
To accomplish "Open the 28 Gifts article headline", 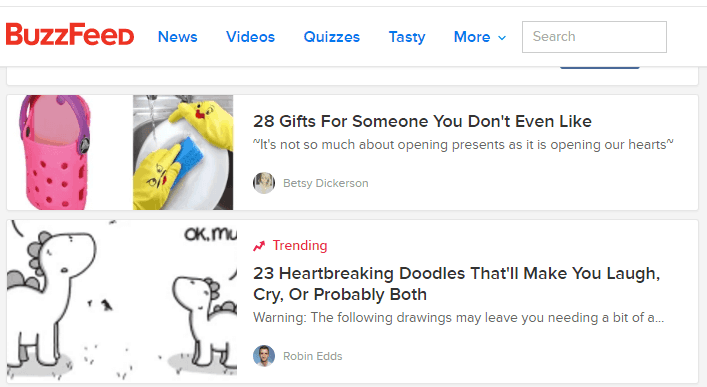I will (422, 121).
